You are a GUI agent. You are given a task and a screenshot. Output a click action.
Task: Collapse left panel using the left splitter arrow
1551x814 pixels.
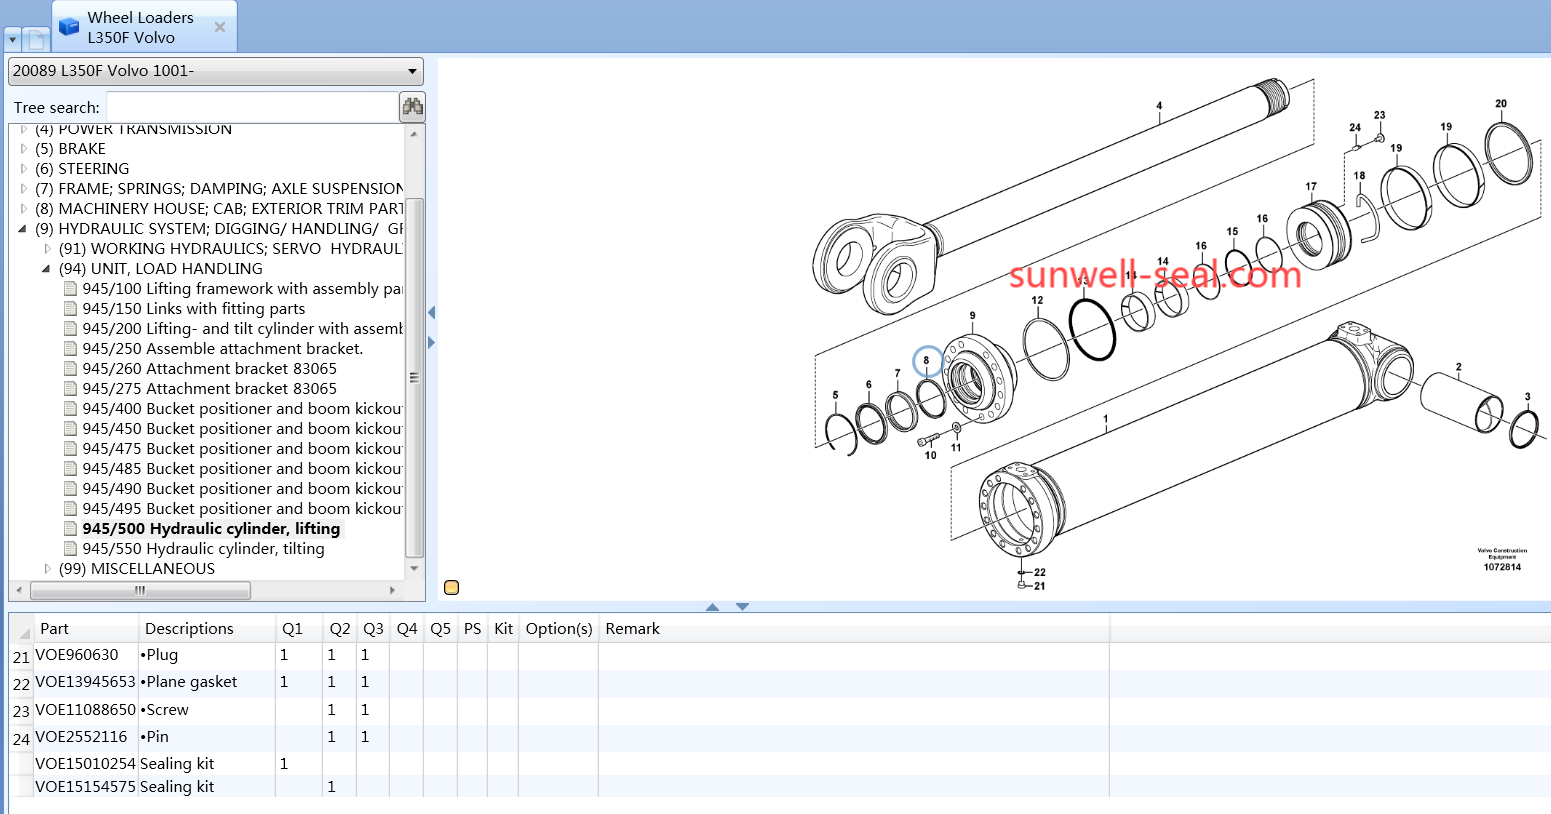pos(431,313)
